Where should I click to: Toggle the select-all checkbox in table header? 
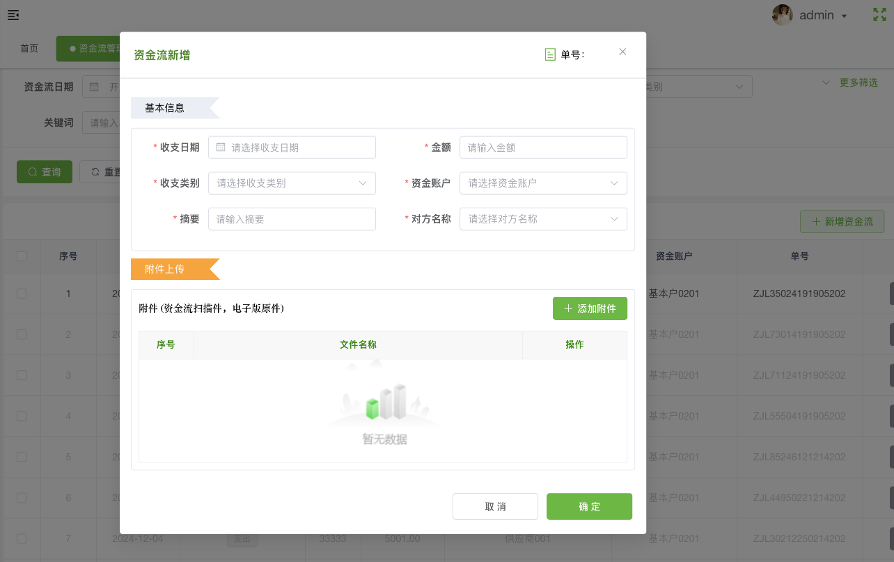click(x=22, y=256)
